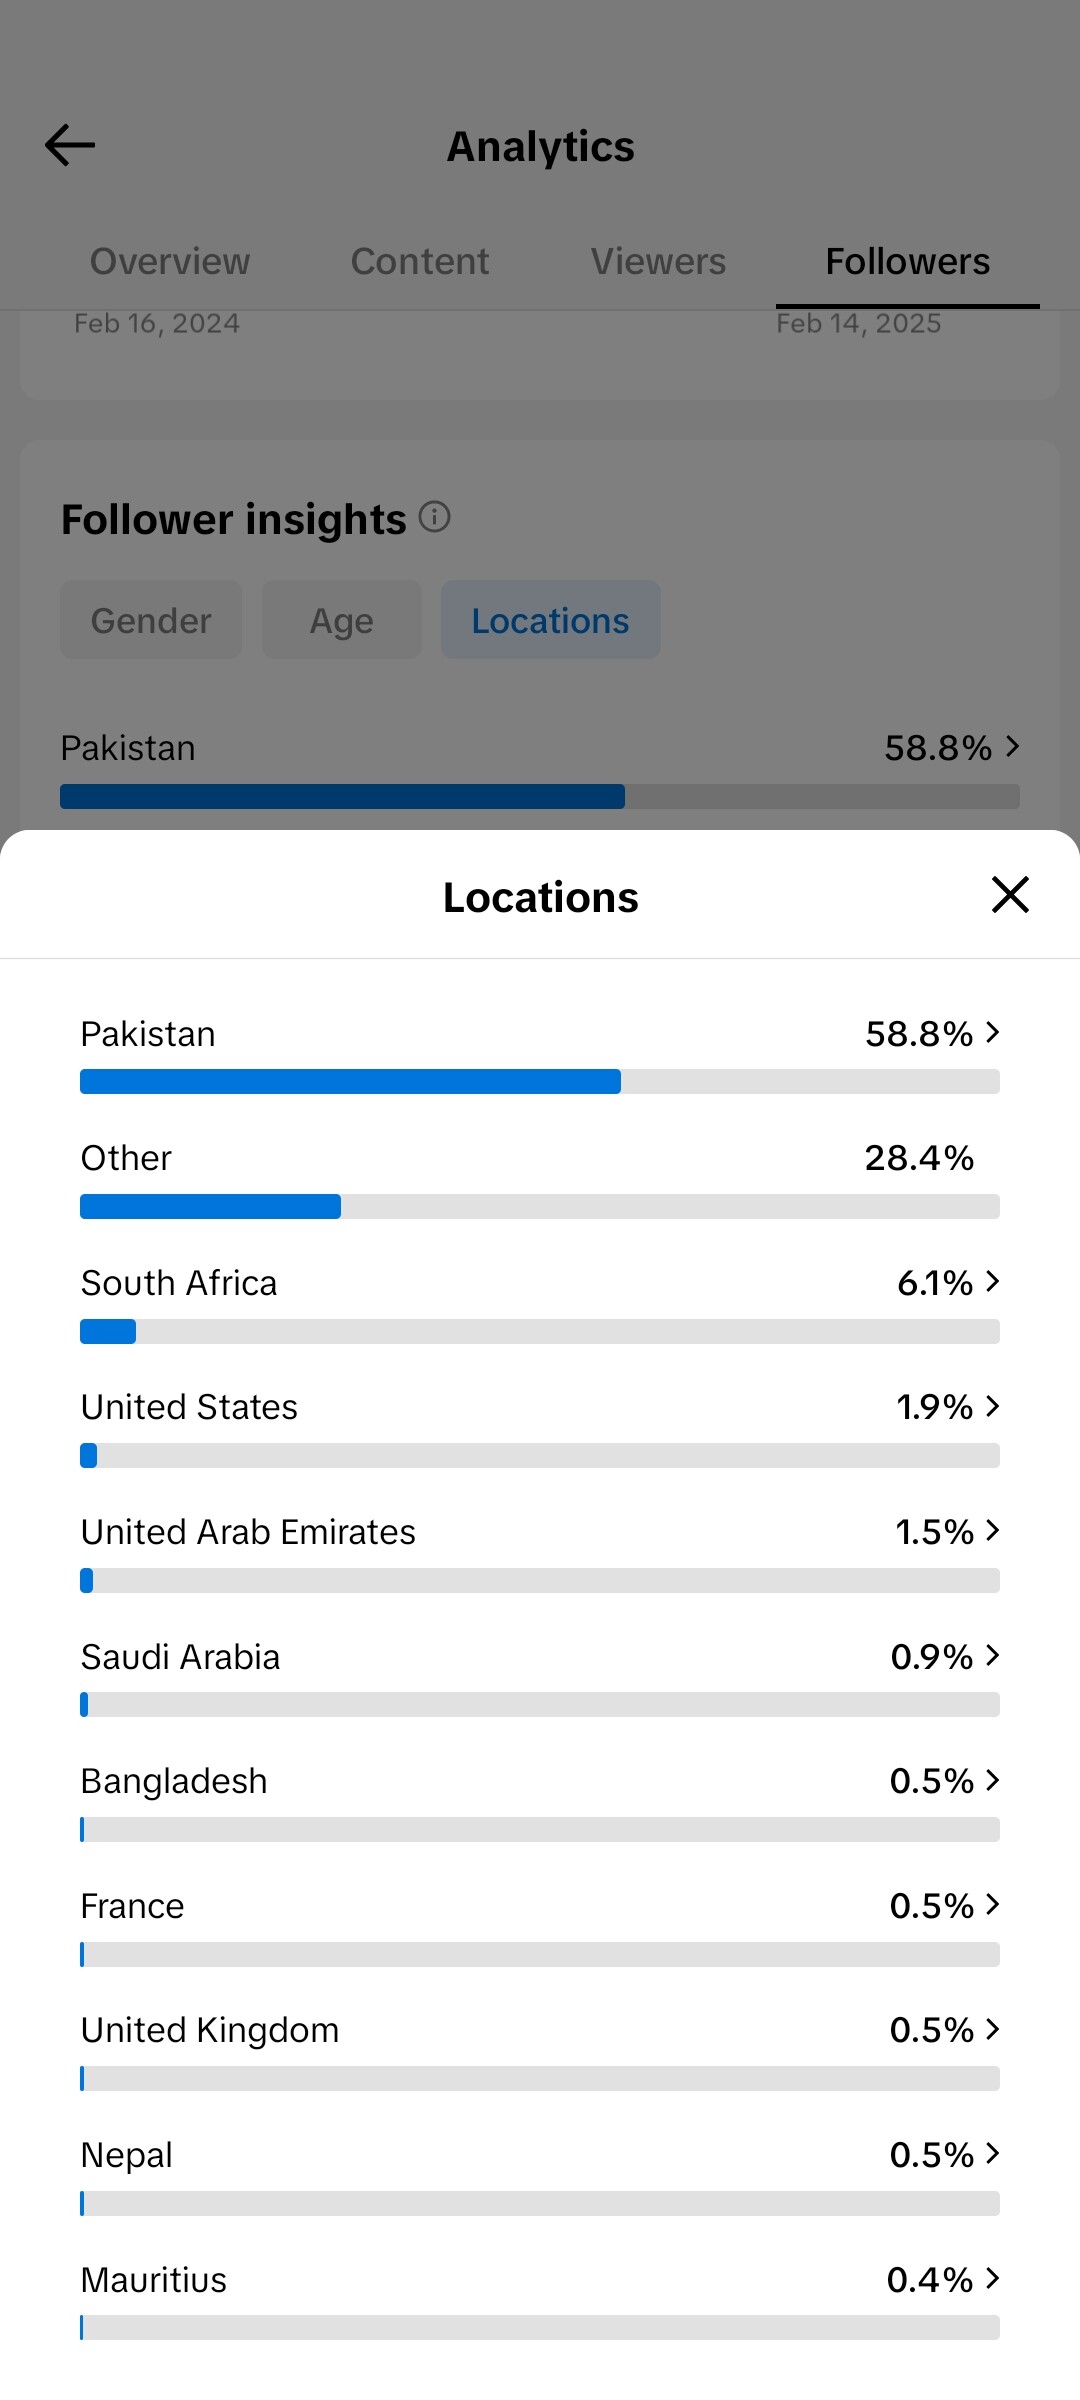
Task: Switch to the Overview tab
Action: tap(170, 262)
